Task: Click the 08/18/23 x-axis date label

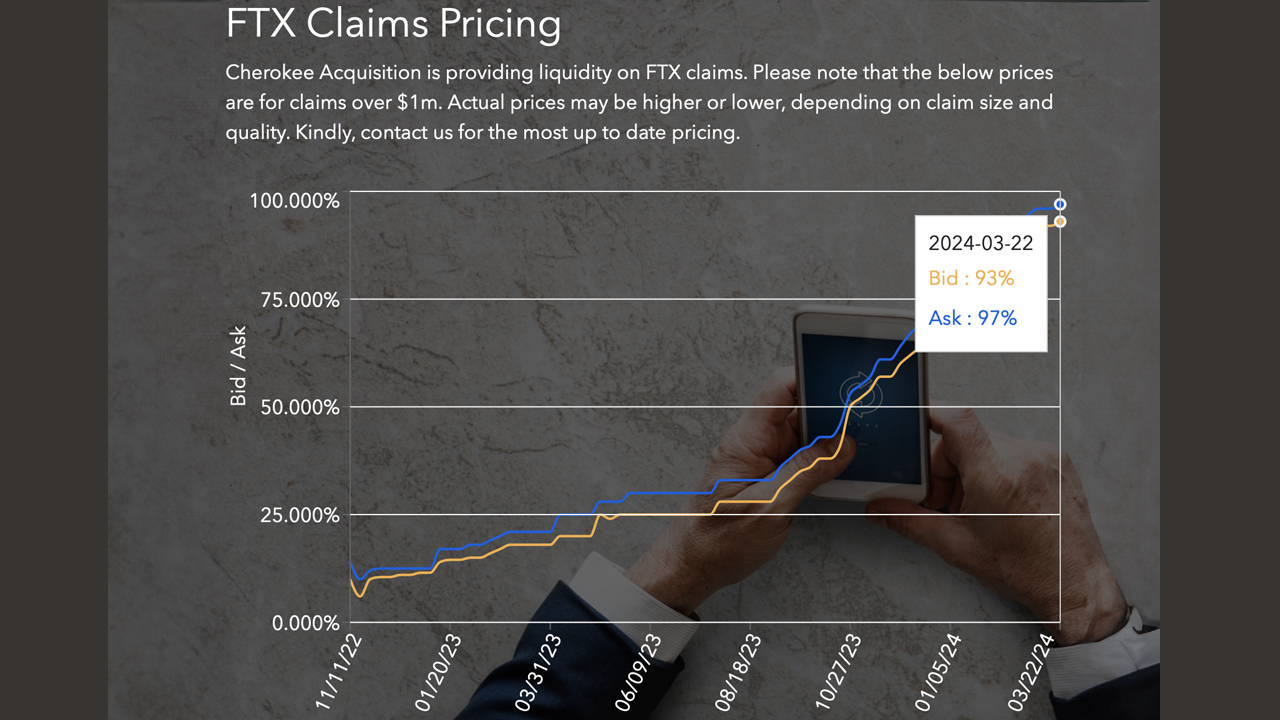Action: point(738,672)
